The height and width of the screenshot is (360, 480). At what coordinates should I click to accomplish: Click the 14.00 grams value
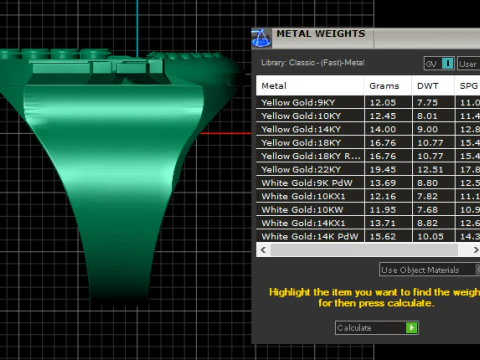tap(383, 129)
